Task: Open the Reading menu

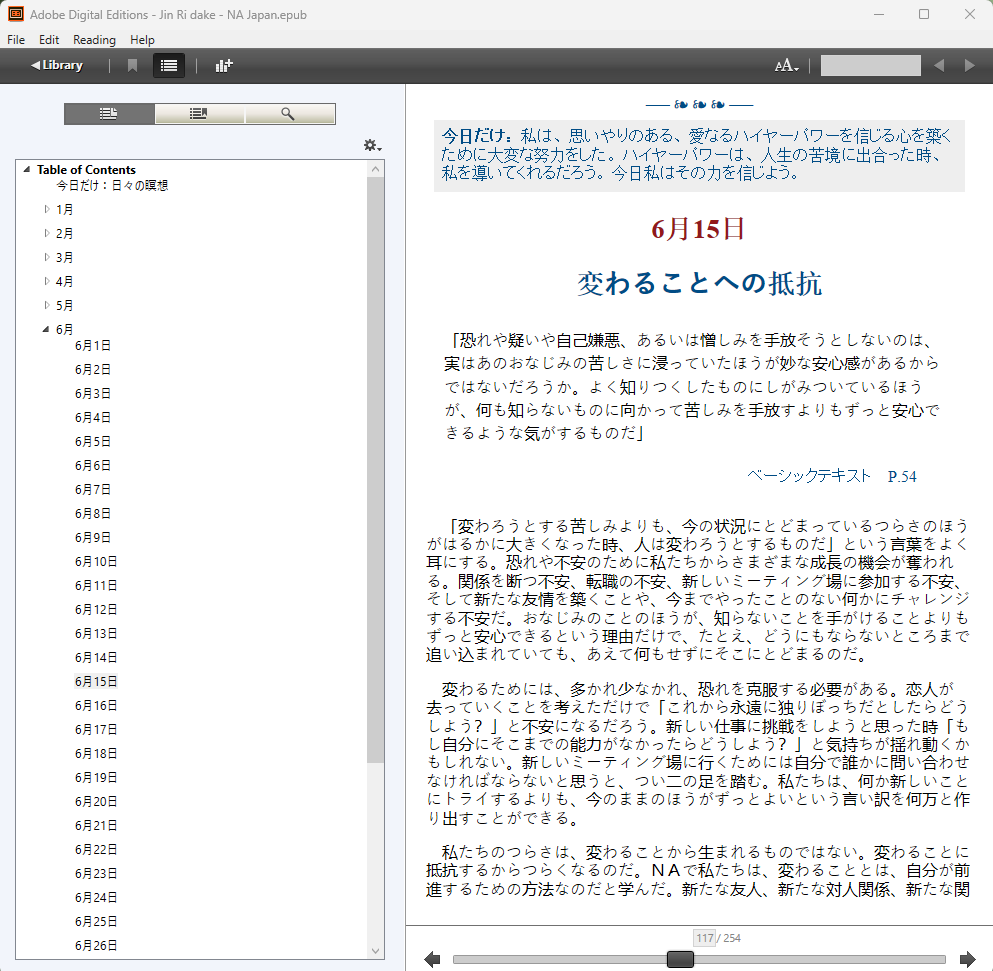Action: click(x=94, y=40)
